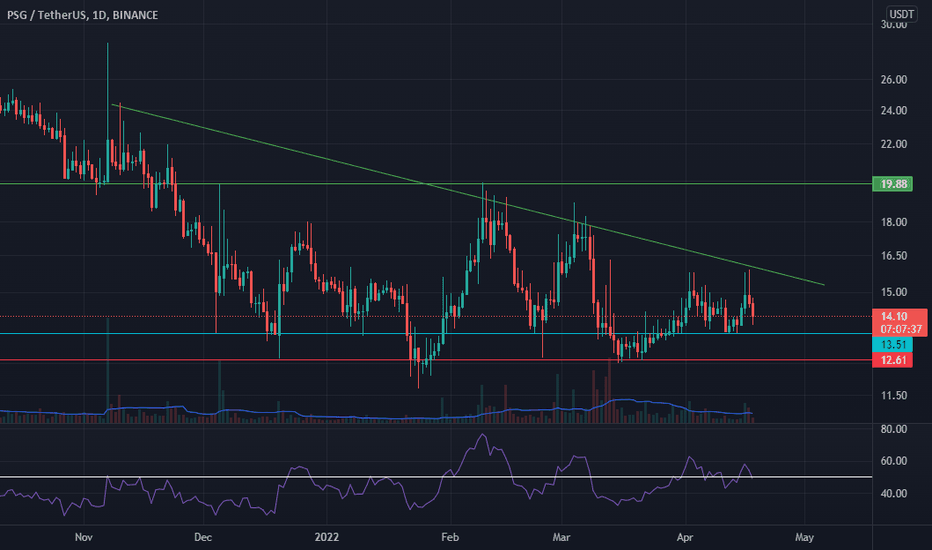Click the Dec date label
This screenshot has height=550, width=932.
(203, 537)
